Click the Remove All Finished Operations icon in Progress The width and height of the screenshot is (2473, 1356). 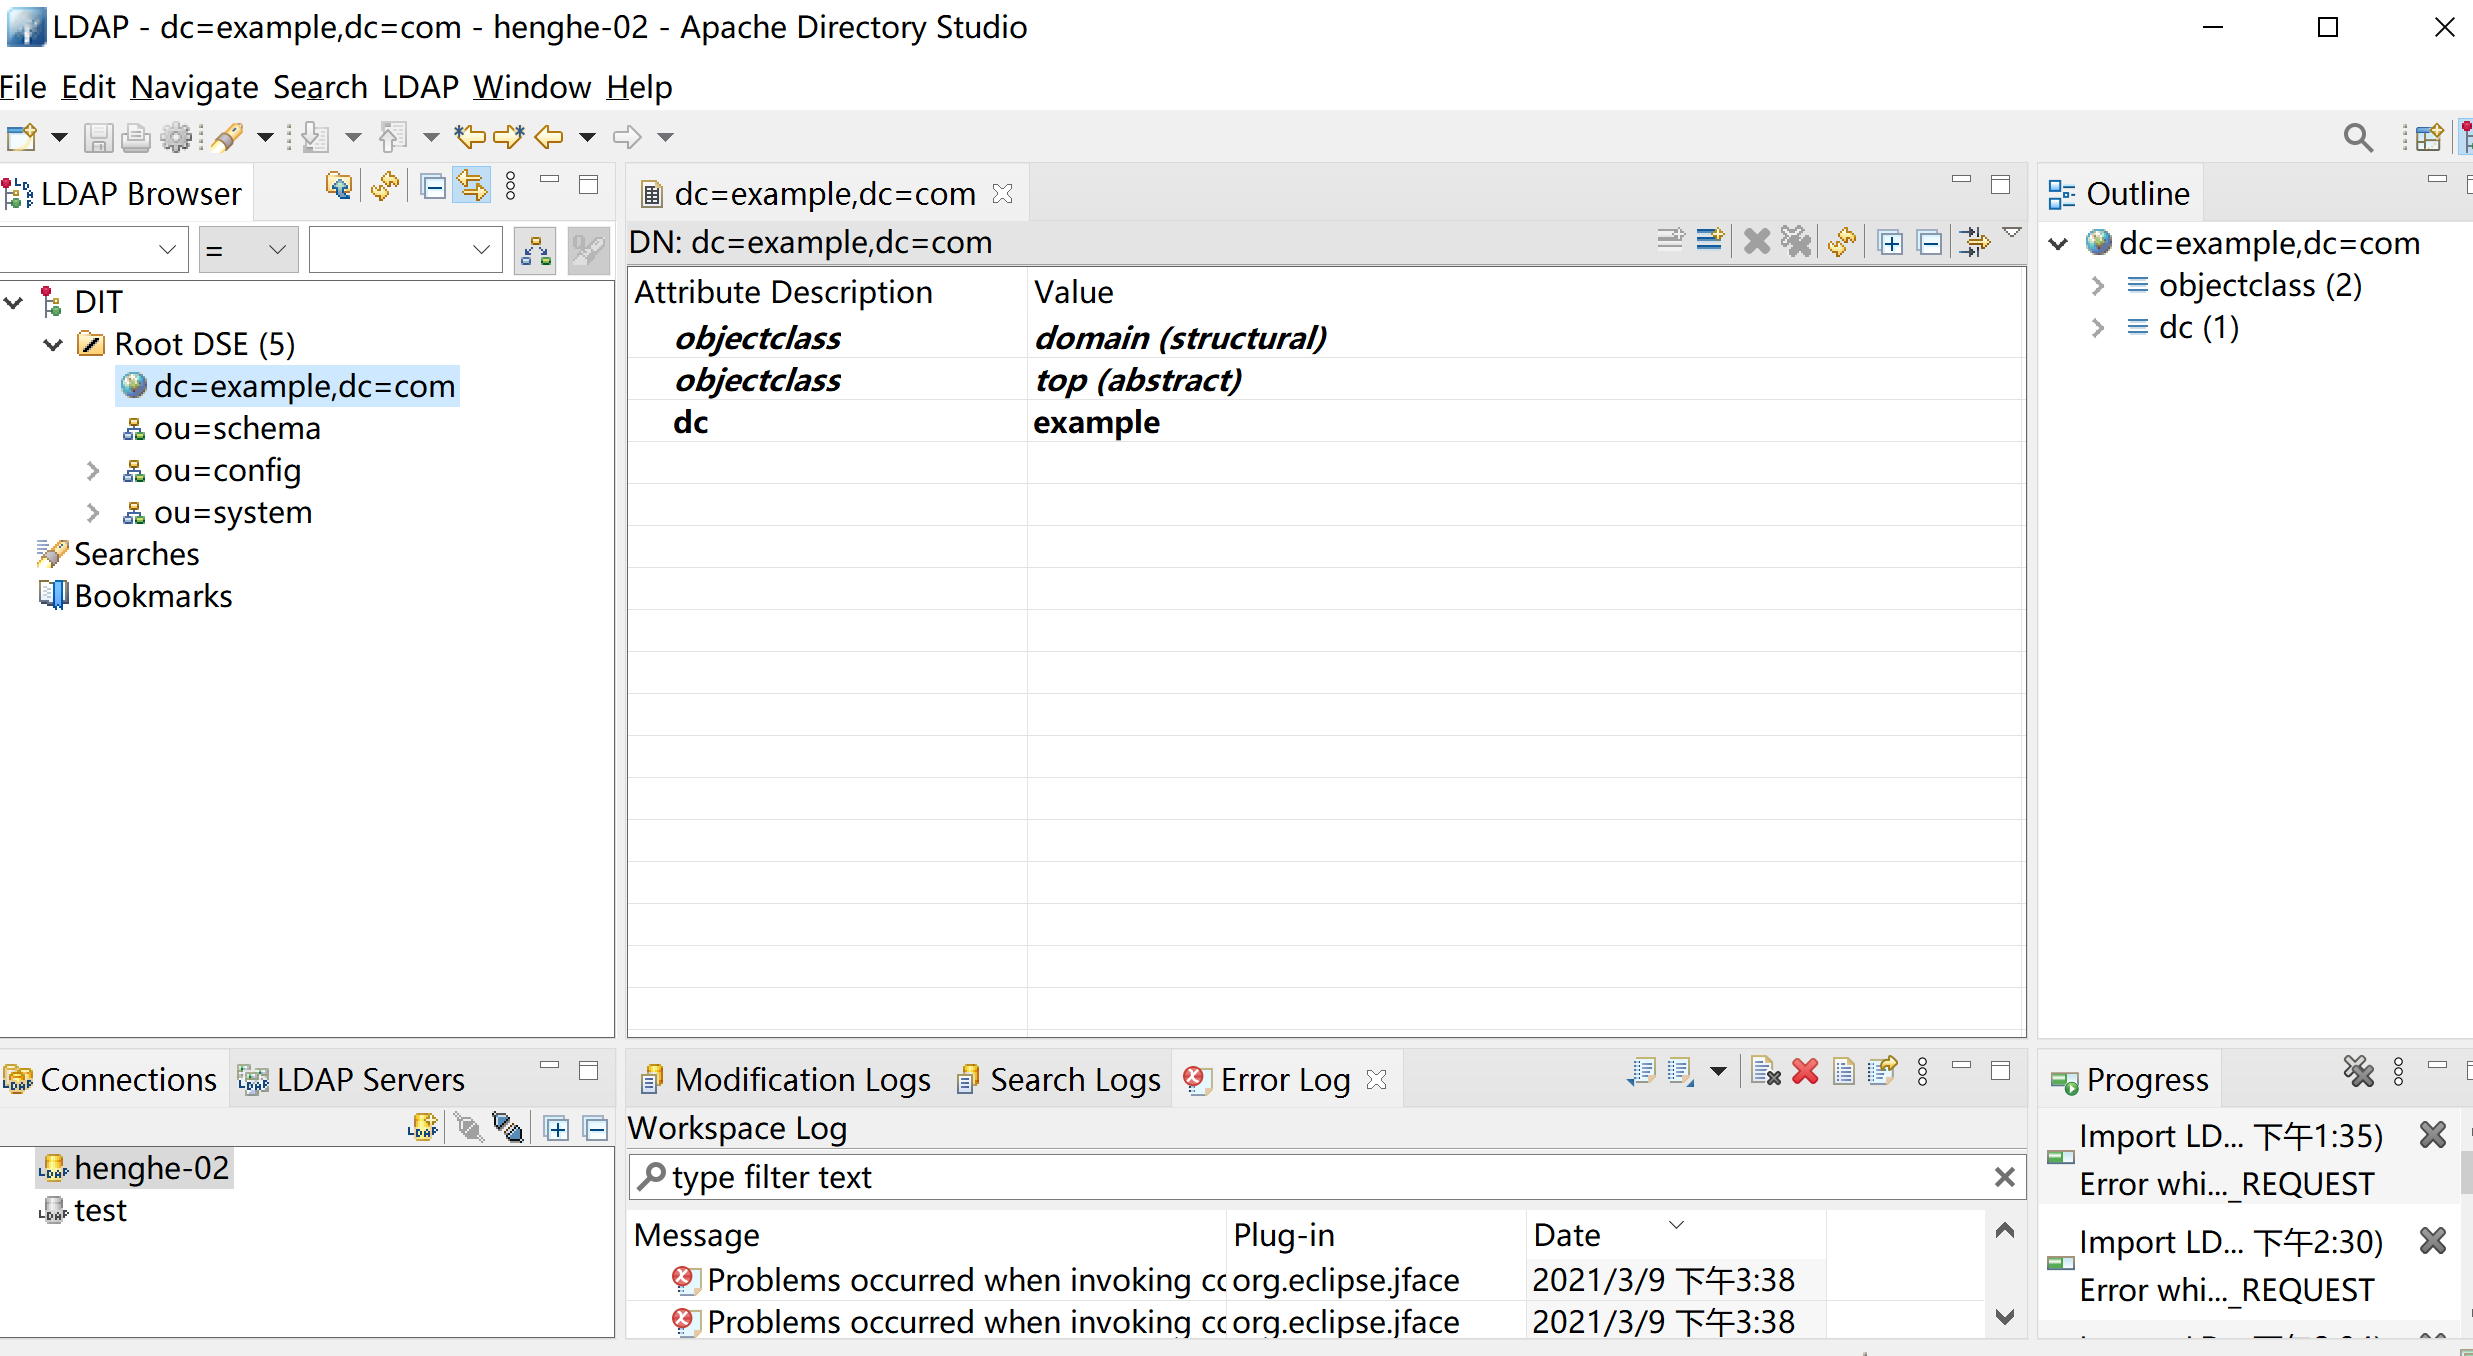point(2357,1073)
